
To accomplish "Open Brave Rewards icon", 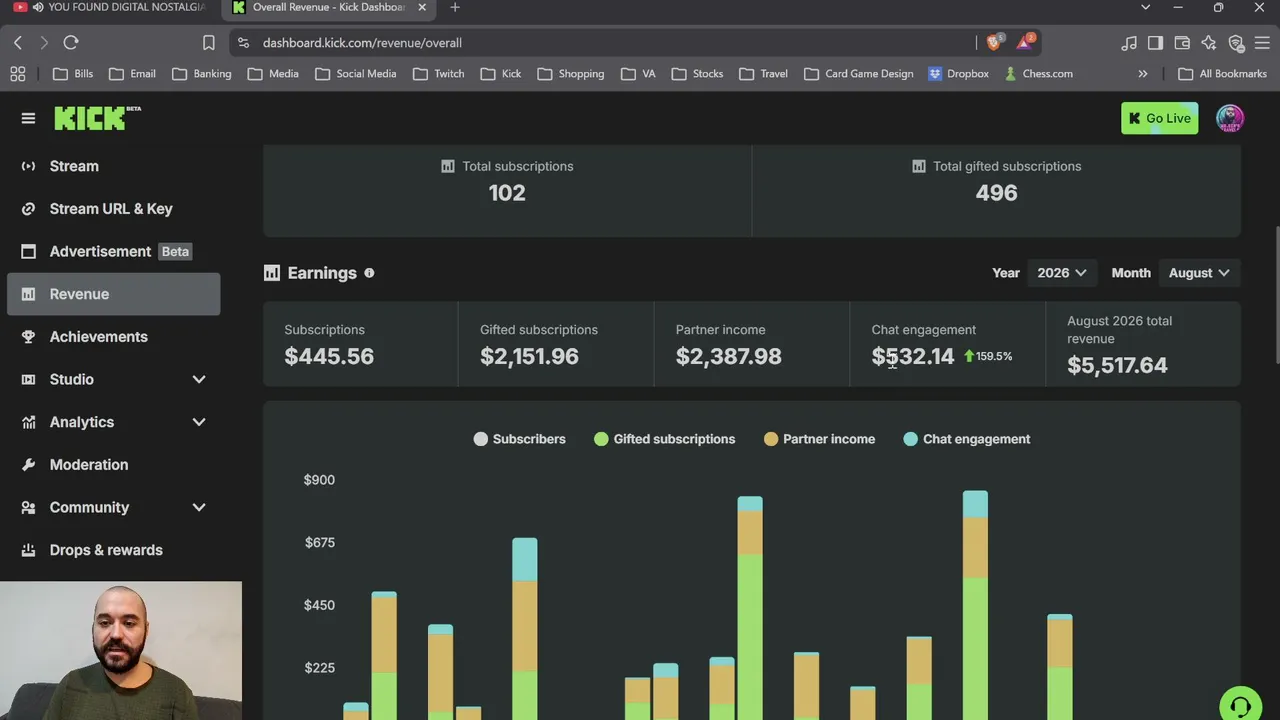I will (1025, 42).
